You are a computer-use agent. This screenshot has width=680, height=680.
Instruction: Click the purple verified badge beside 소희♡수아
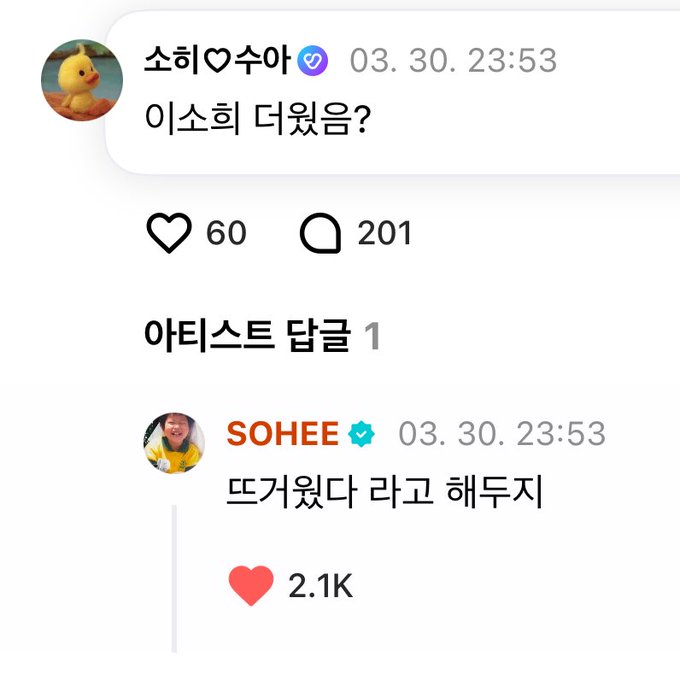[x=313, y=62]
